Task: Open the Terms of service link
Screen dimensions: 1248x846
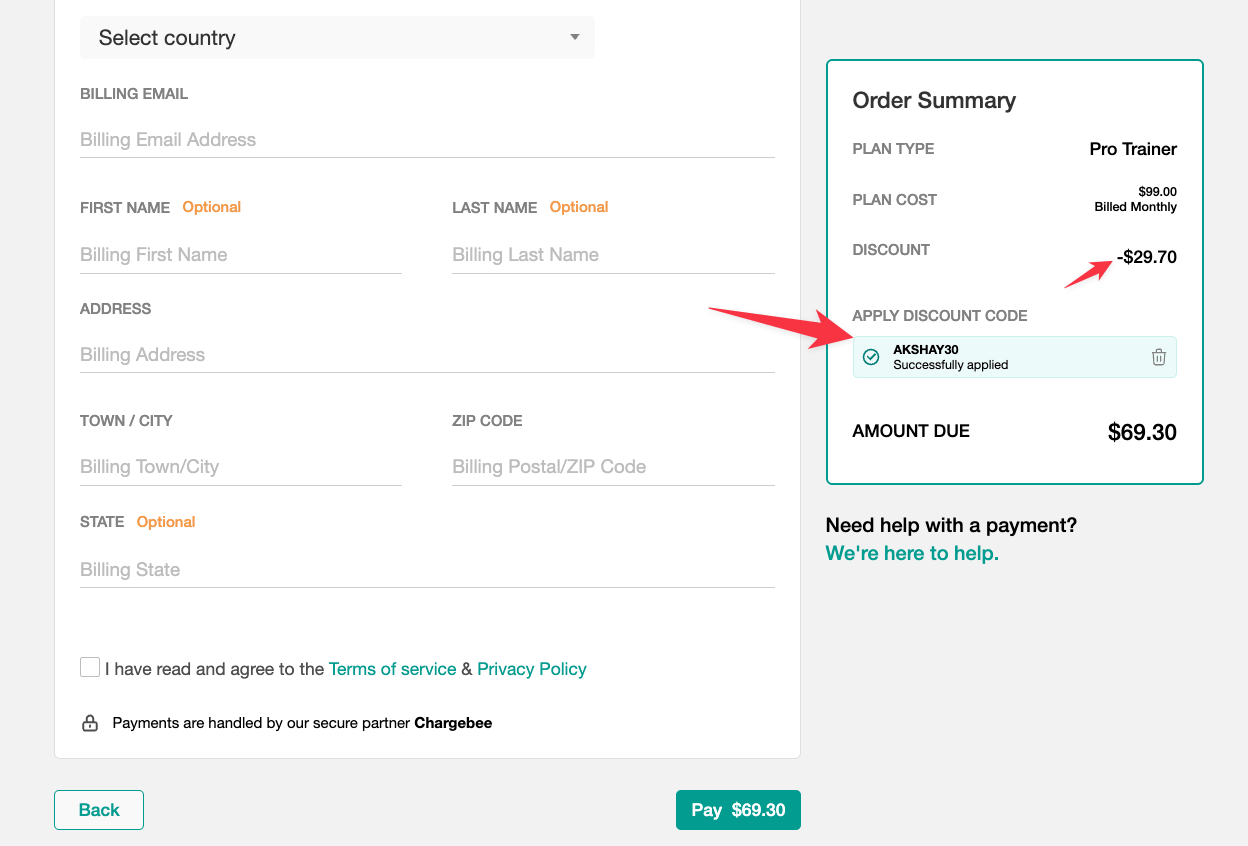Action: [392, 669]
